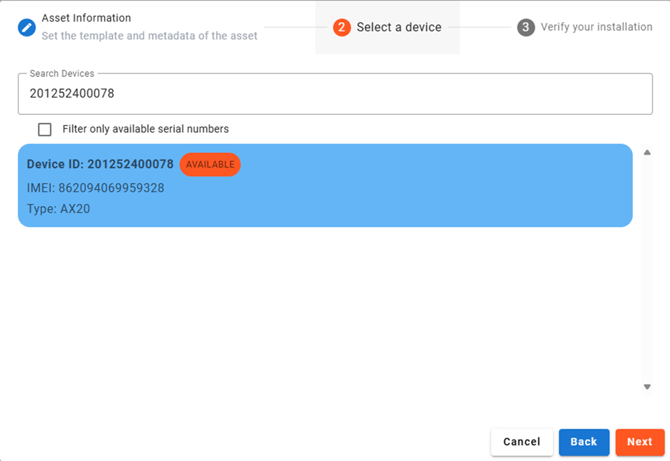670x461 pixels.
Task: Proceed by clicking the Next button
Action: pos(640,442)
